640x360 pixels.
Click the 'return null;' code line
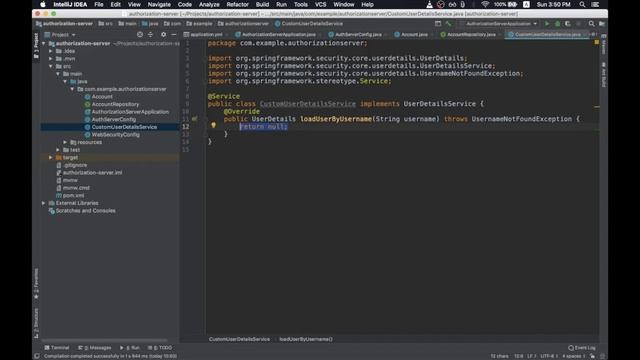pos(263,127)
